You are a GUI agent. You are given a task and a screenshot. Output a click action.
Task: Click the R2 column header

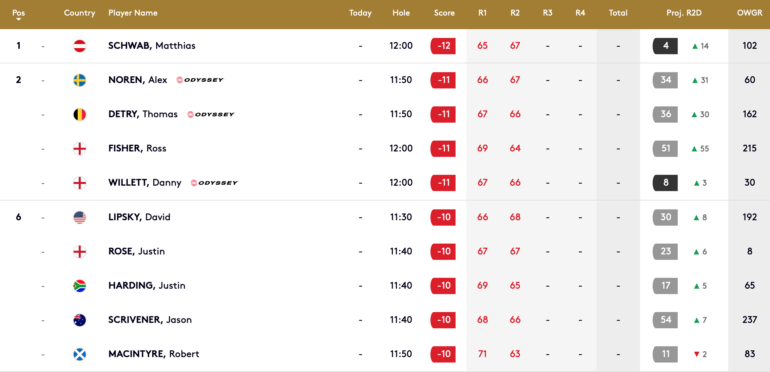(515, 13)
